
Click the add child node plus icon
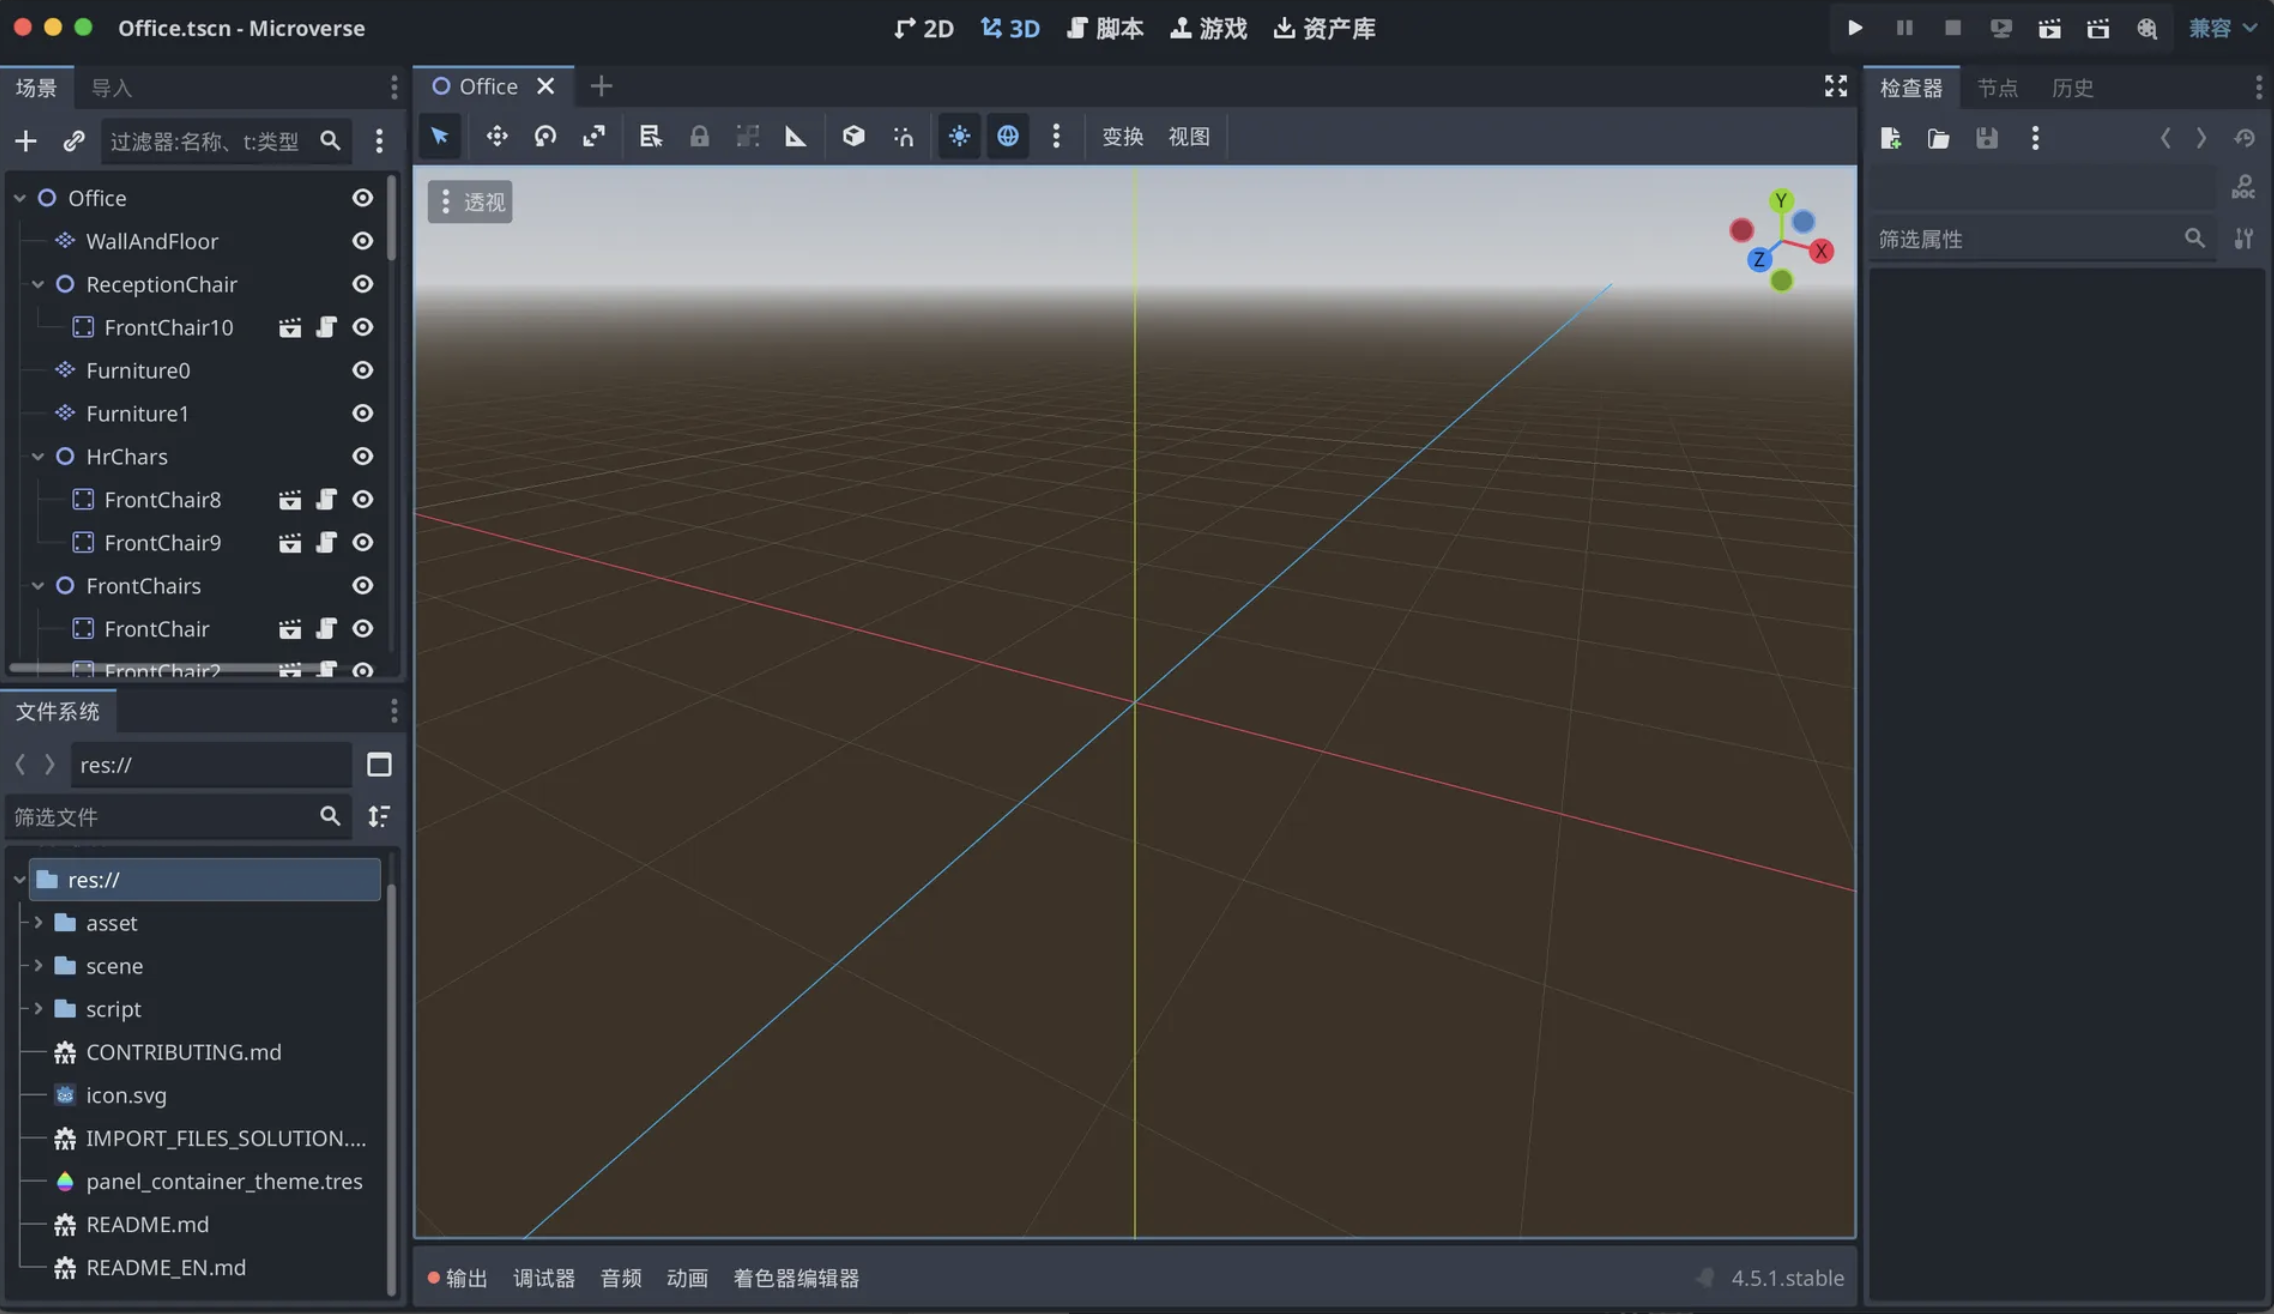(x=26, y=141)
